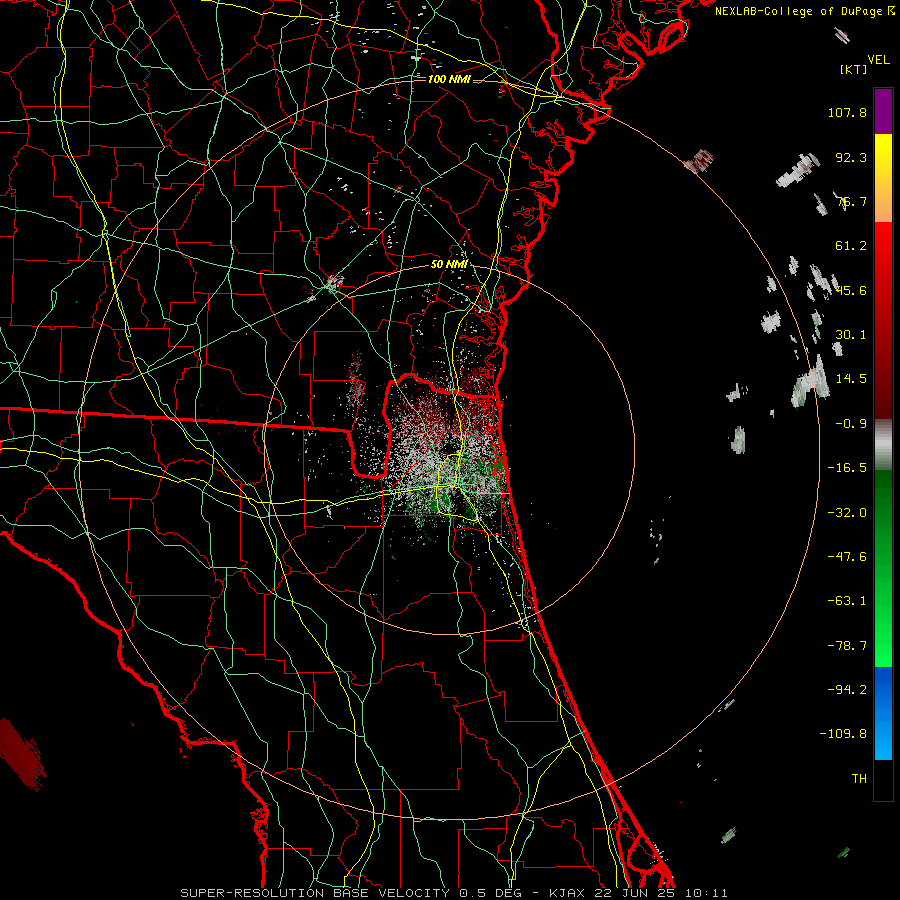Viewport: 900px width, 900px height.
Task: Select the -16.5 legend value
Action: [x=847, y=468]
